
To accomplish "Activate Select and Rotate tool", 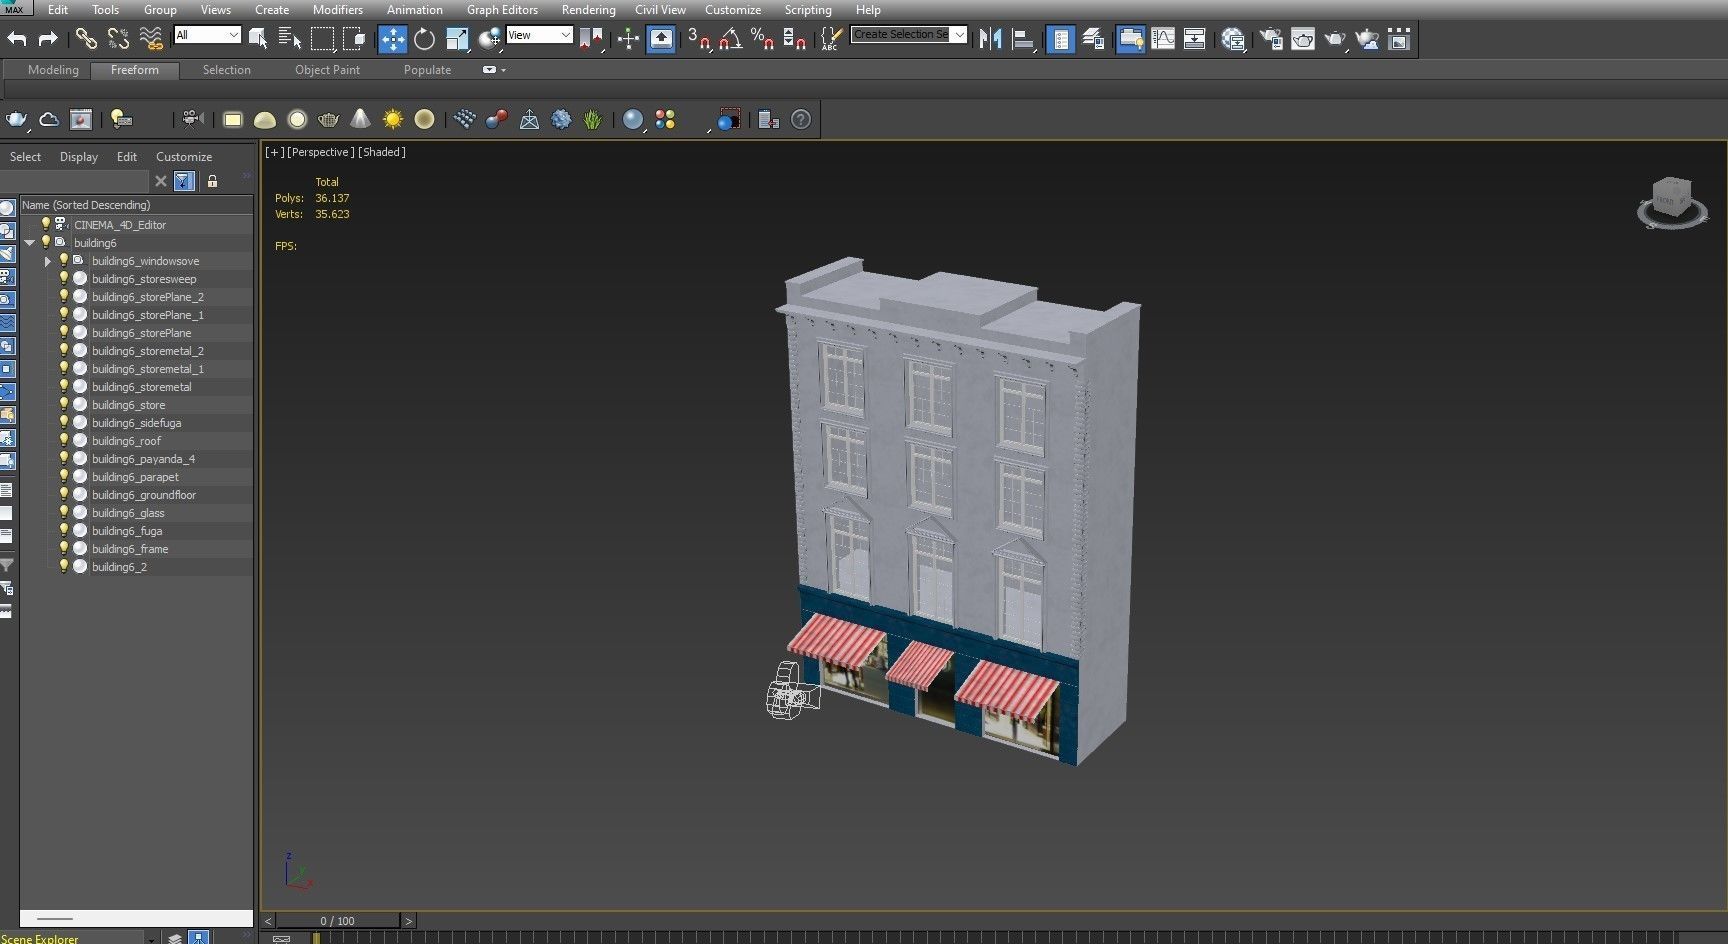I will 424,39.
